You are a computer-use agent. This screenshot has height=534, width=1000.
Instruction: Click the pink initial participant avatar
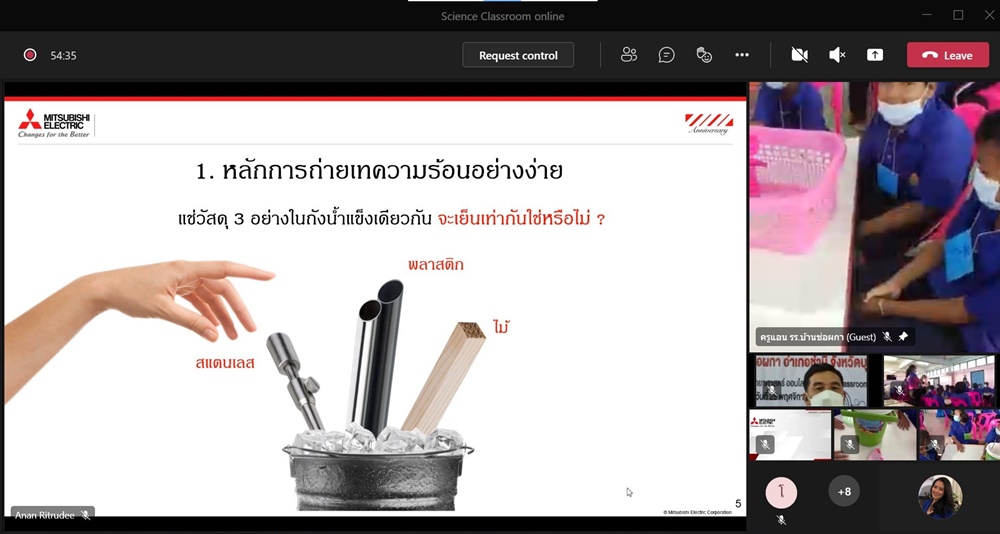(781, 492)
